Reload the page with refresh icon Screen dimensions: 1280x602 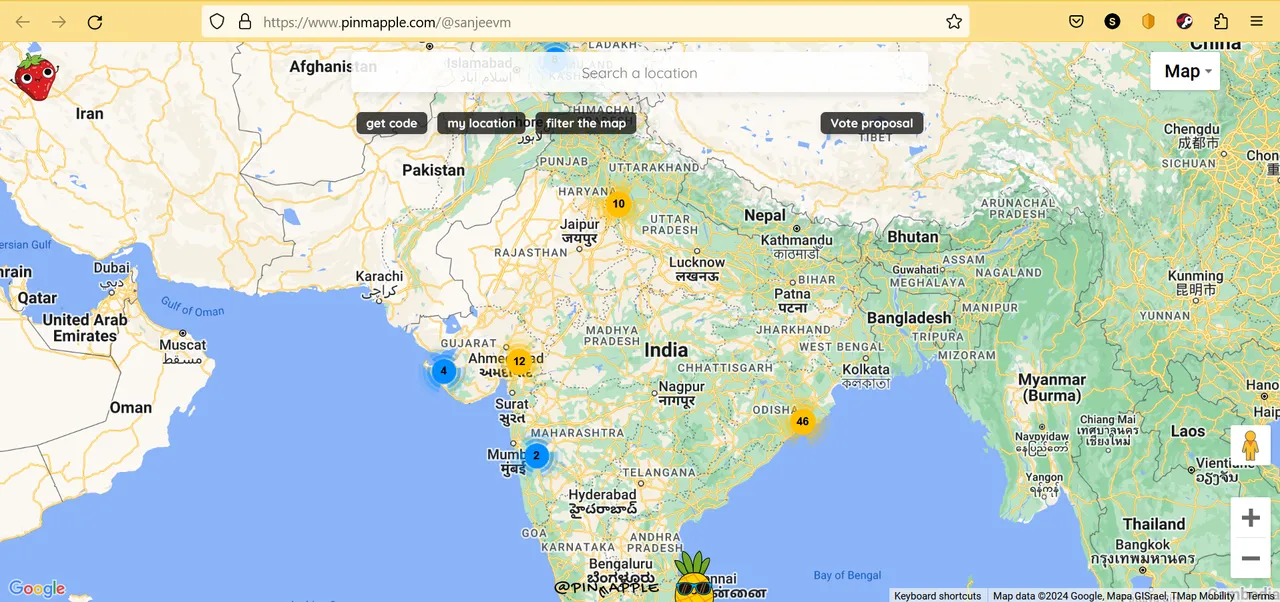coord(95,21)
